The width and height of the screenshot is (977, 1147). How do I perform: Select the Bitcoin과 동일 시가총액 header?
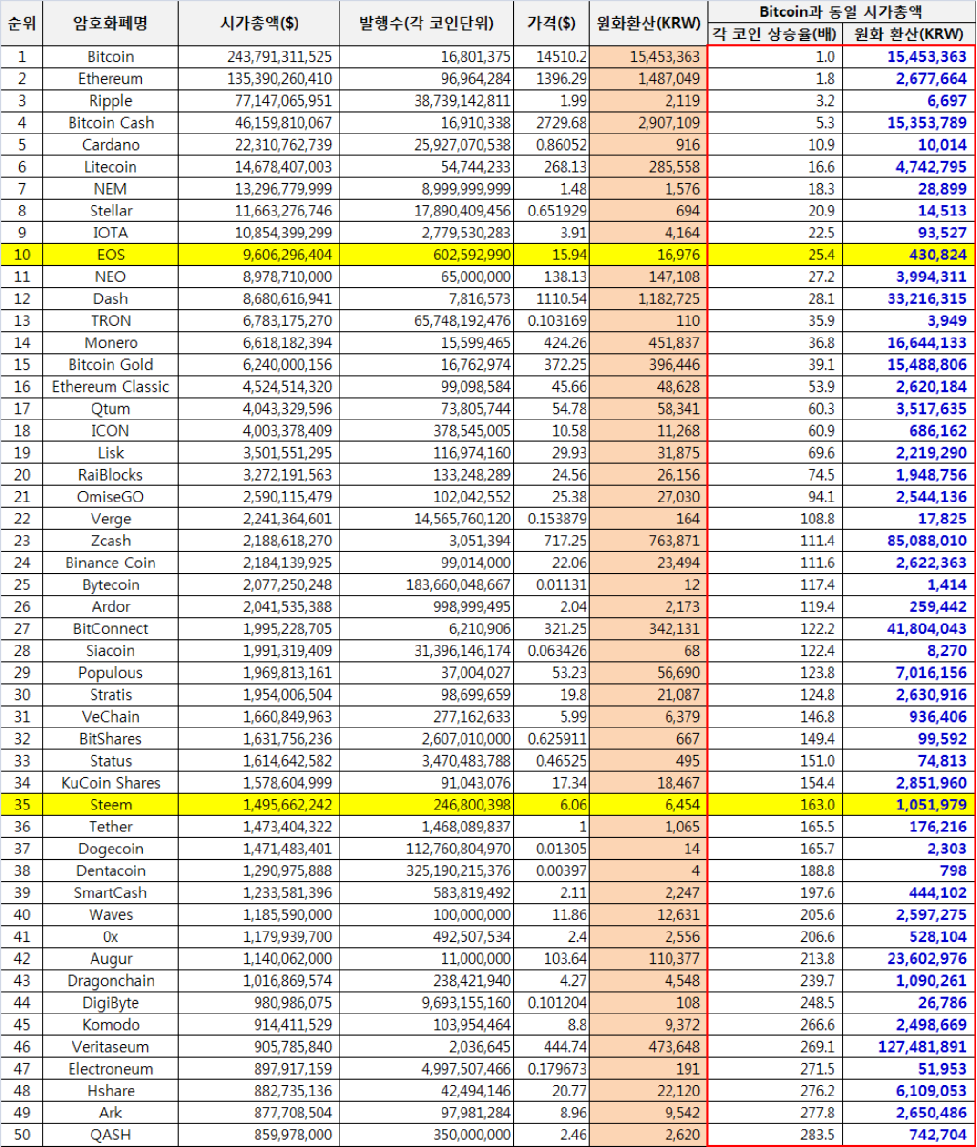841,12
